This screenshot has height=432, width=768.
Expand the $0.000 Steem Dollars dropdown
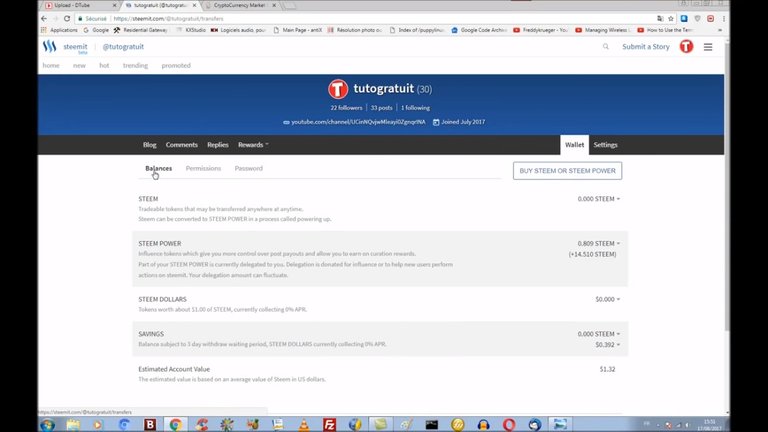pyautogui.click(x=607, y=299)
